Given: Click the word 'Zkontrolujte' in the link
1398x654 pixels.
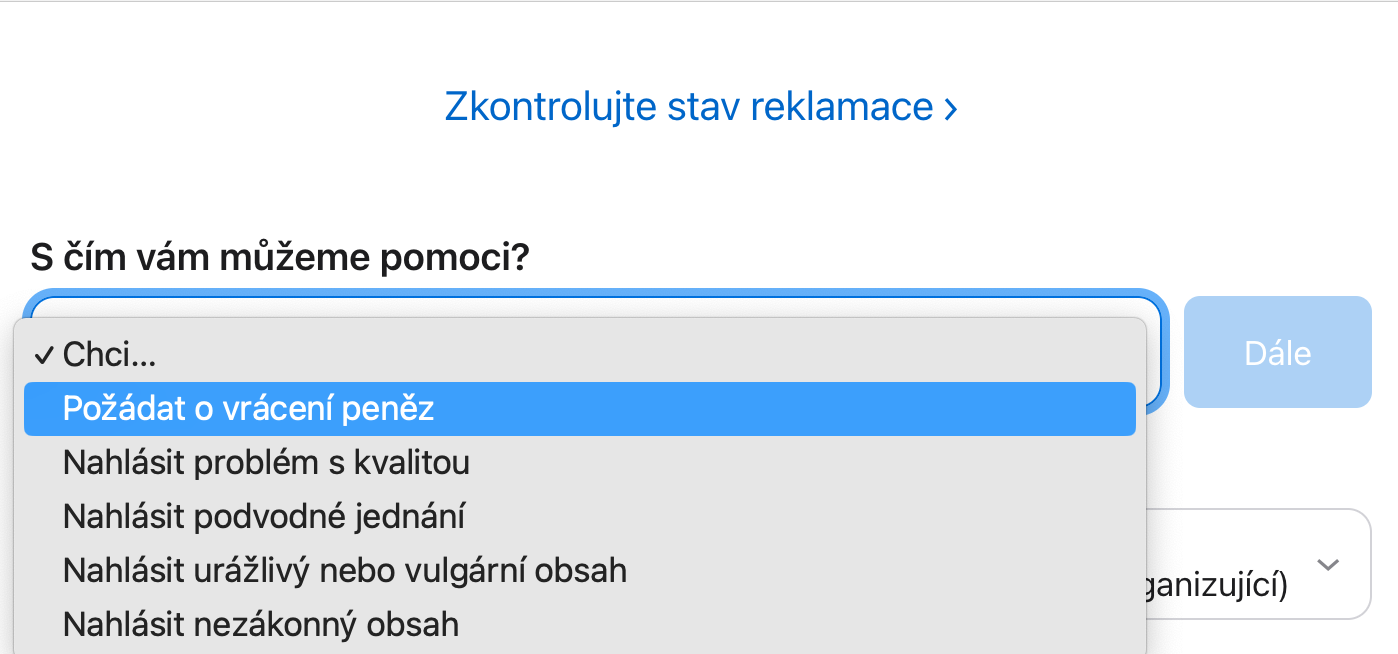Looking at the screenshot, I should [550, 106].
